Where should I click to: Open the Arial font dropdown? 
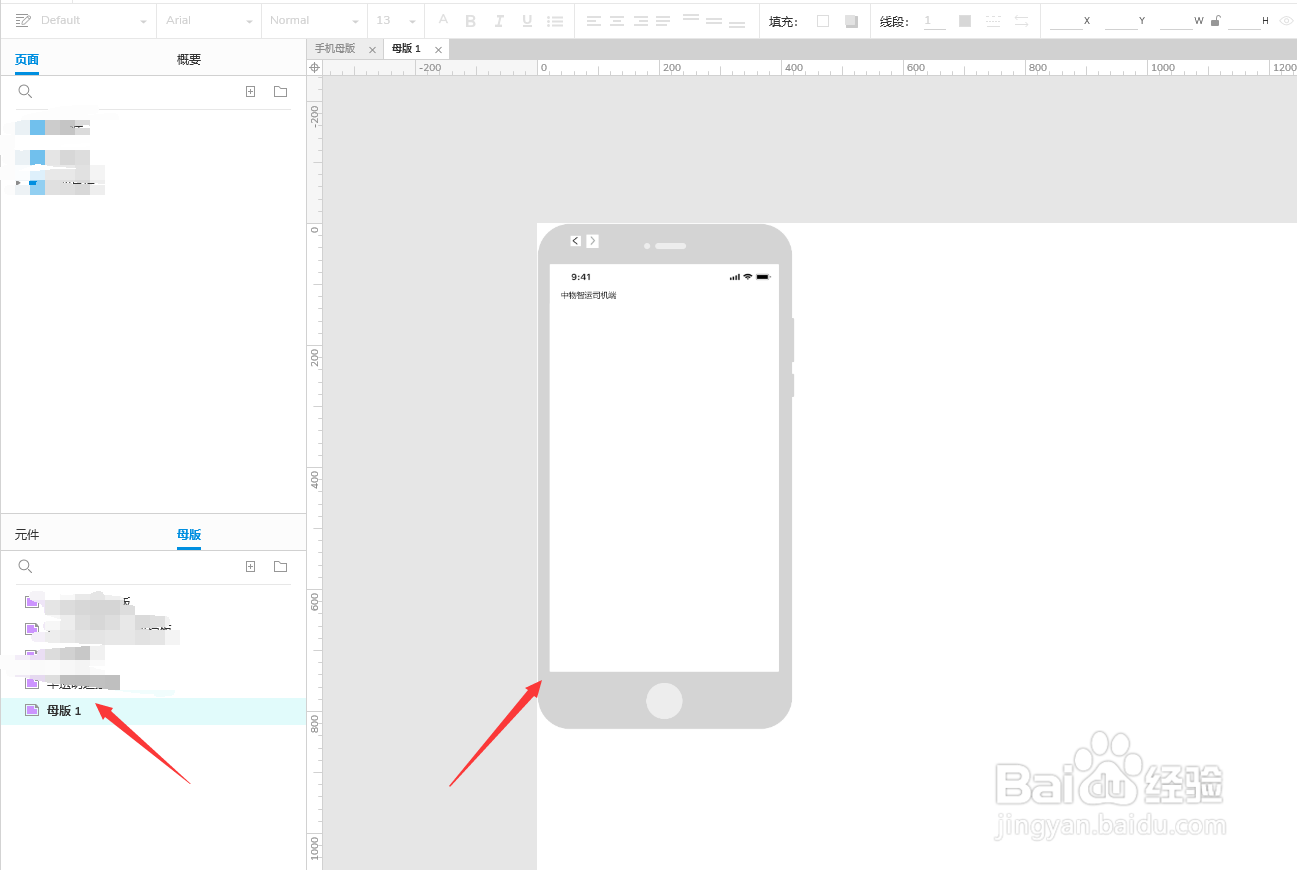(x=209, y=21)
